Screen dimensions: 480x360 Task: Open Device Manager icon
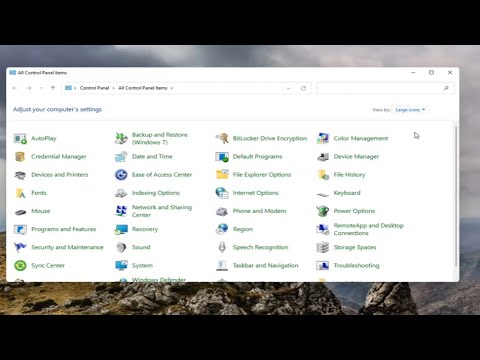click(x=323, y=157)
